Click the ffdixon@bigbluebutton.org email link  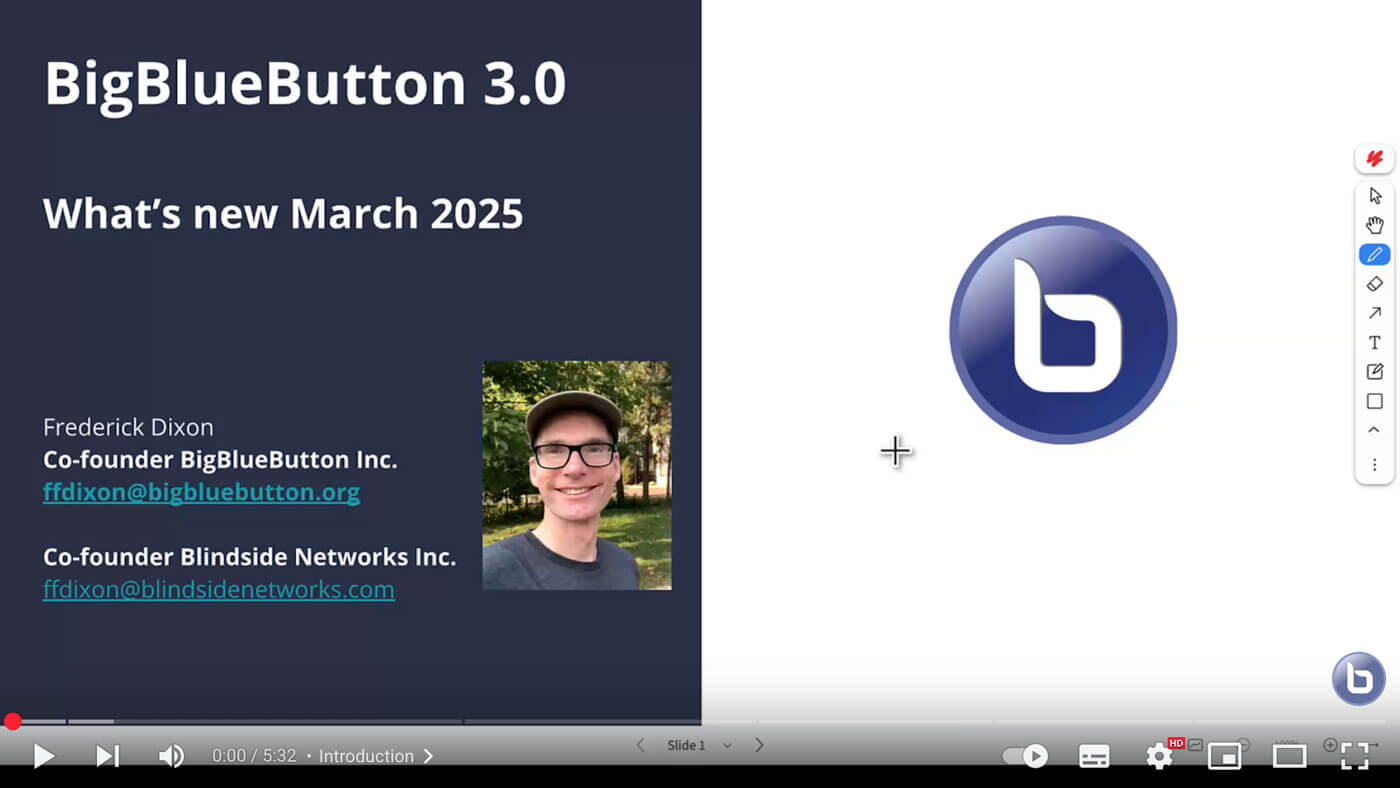(201, 492)
